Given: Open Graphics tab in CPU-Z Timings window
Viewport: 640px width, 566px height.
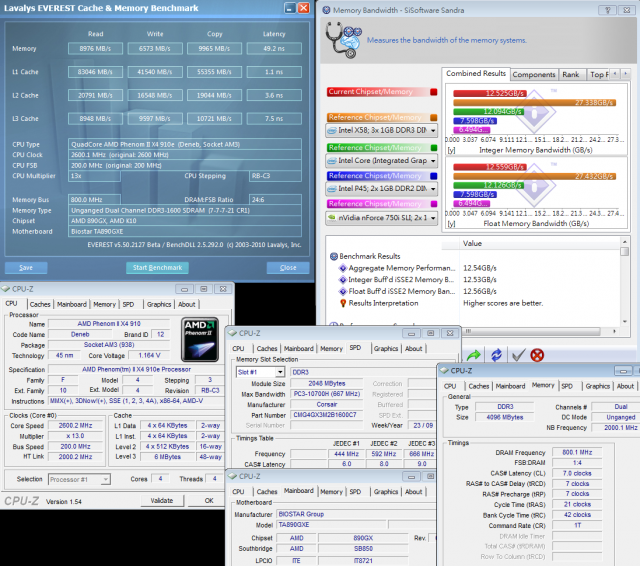Looking at the screenshot, I should [598, 386].
